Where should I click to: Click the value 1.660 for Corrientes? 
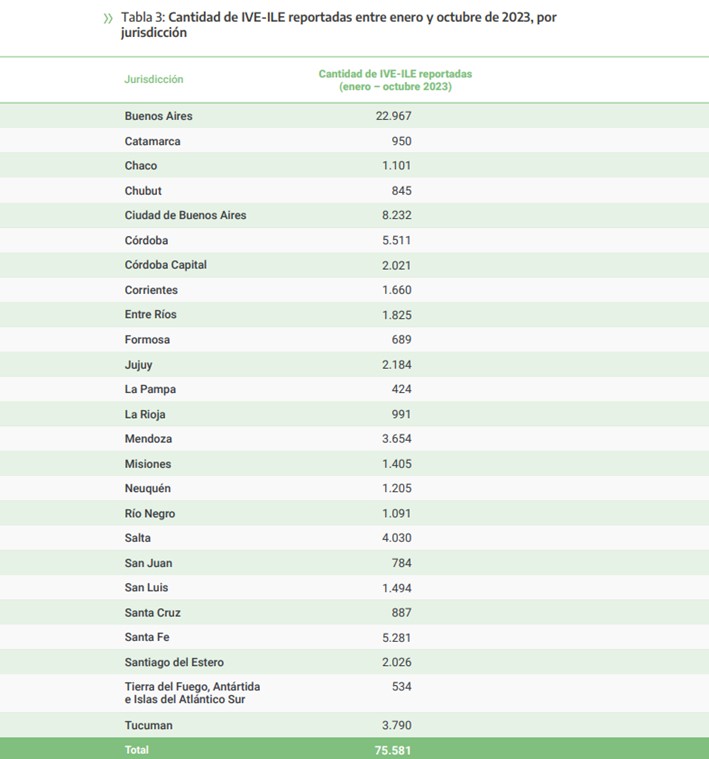pyautogui.click(x=396, y=290)
